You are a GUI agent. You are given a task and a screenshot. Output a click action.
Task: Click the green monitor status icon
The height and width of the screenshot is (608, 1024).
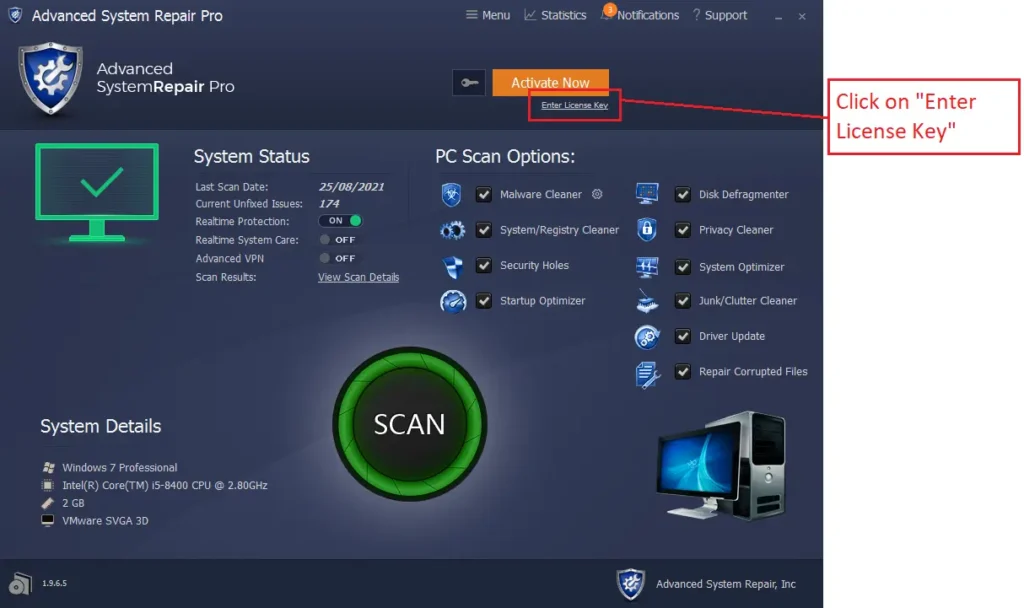click(x=97, y=192)
